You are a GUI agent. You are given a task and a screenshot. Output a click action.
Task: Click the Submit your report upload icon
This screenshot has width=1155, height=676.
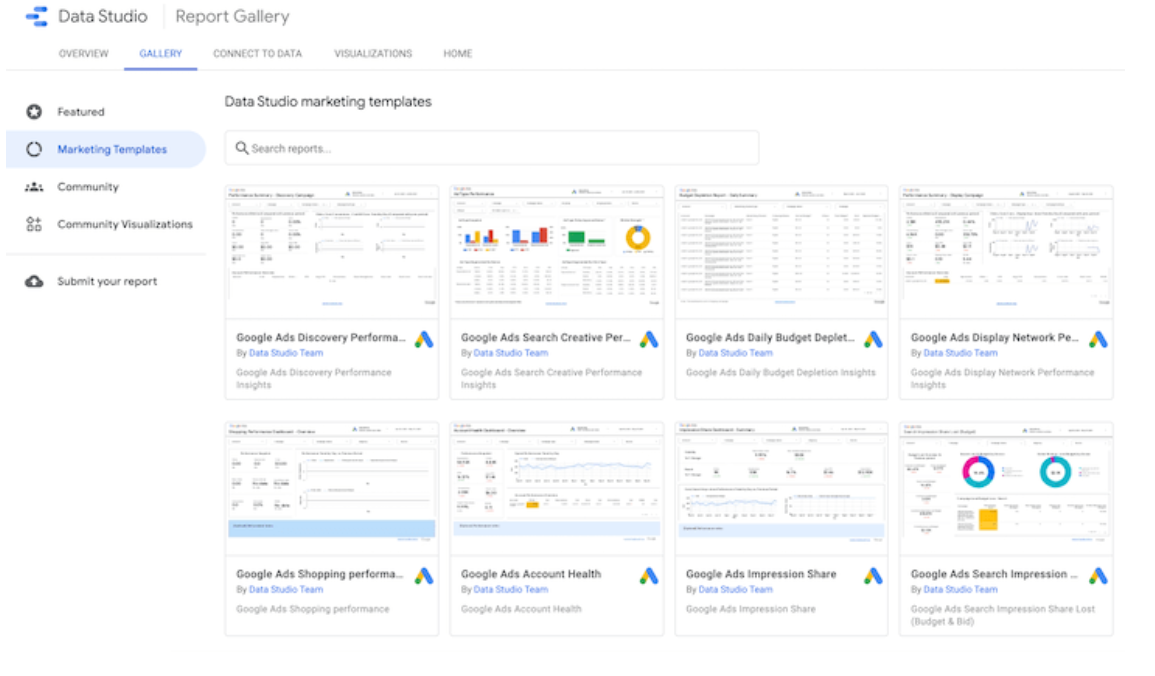point(34,282)
